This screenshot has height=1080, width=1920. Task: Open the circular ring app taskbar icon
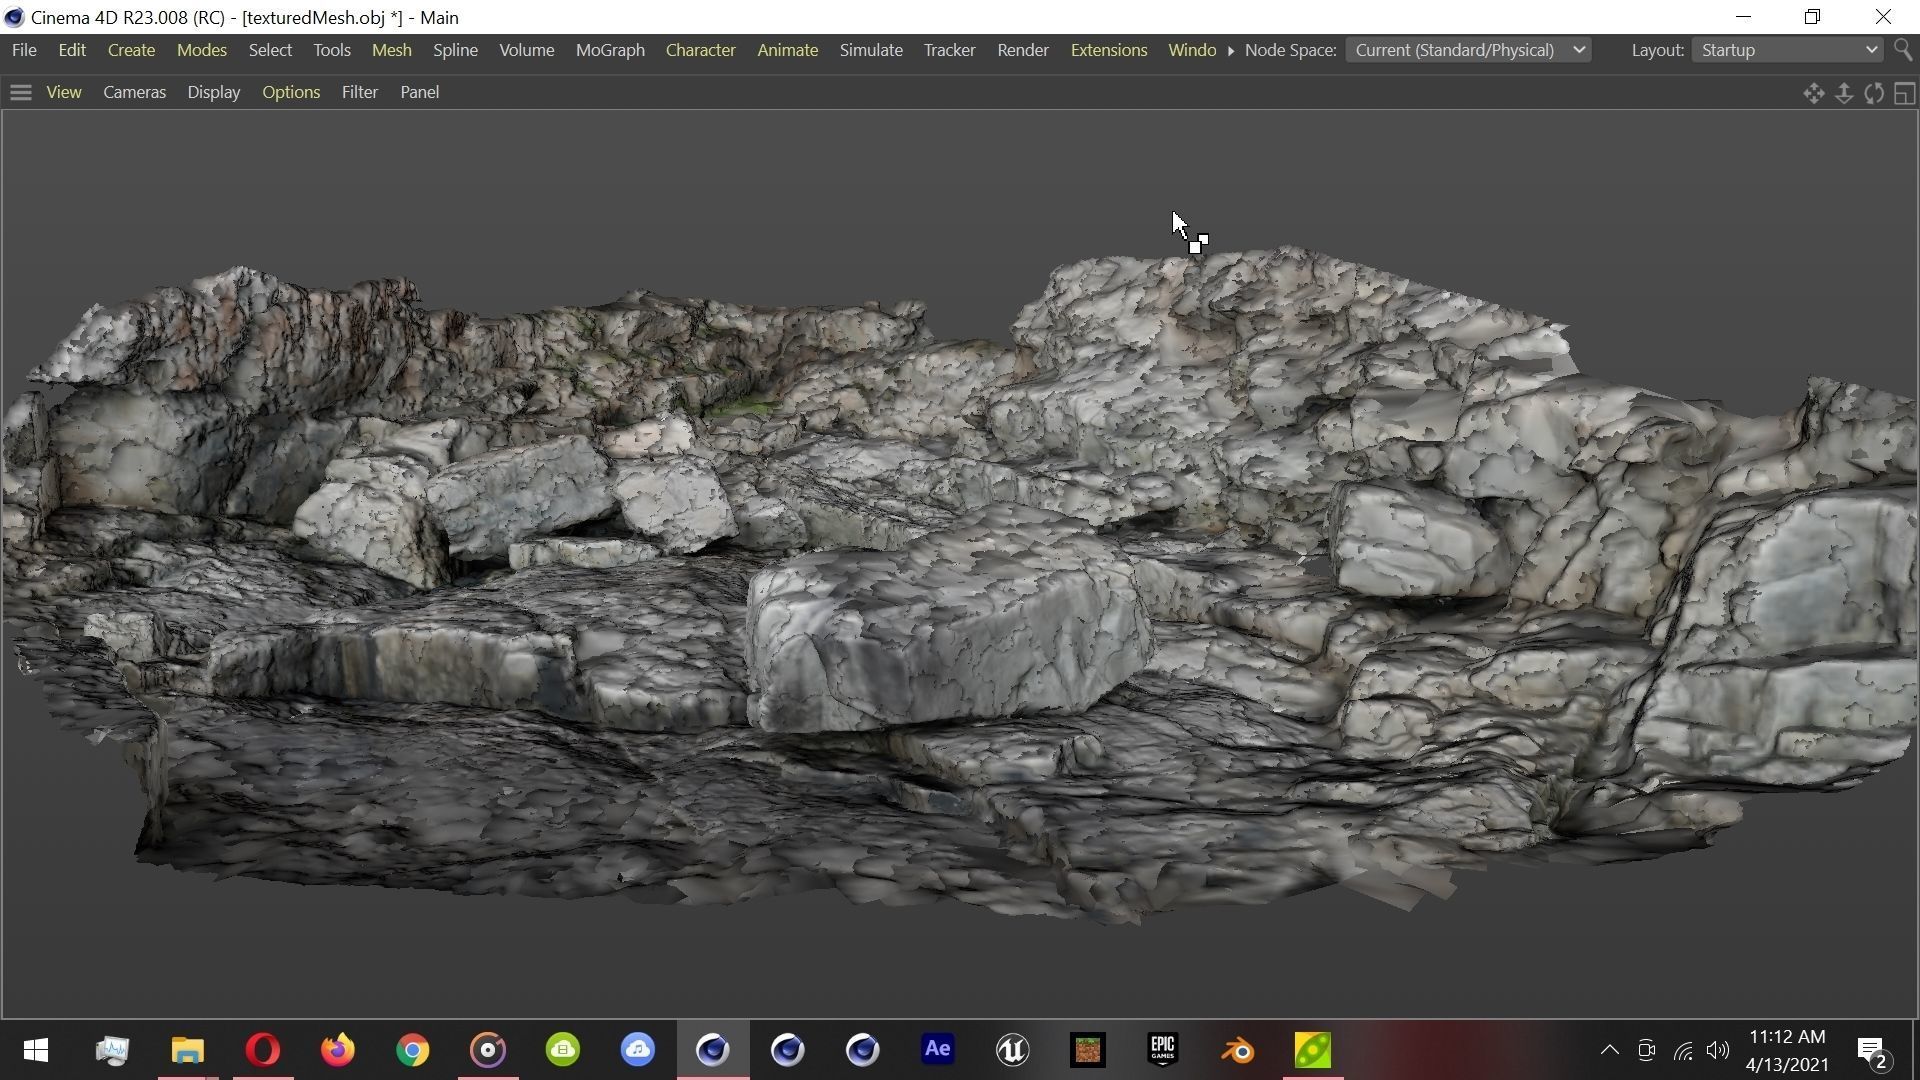pyautogui.click(x=488, y=1050)
